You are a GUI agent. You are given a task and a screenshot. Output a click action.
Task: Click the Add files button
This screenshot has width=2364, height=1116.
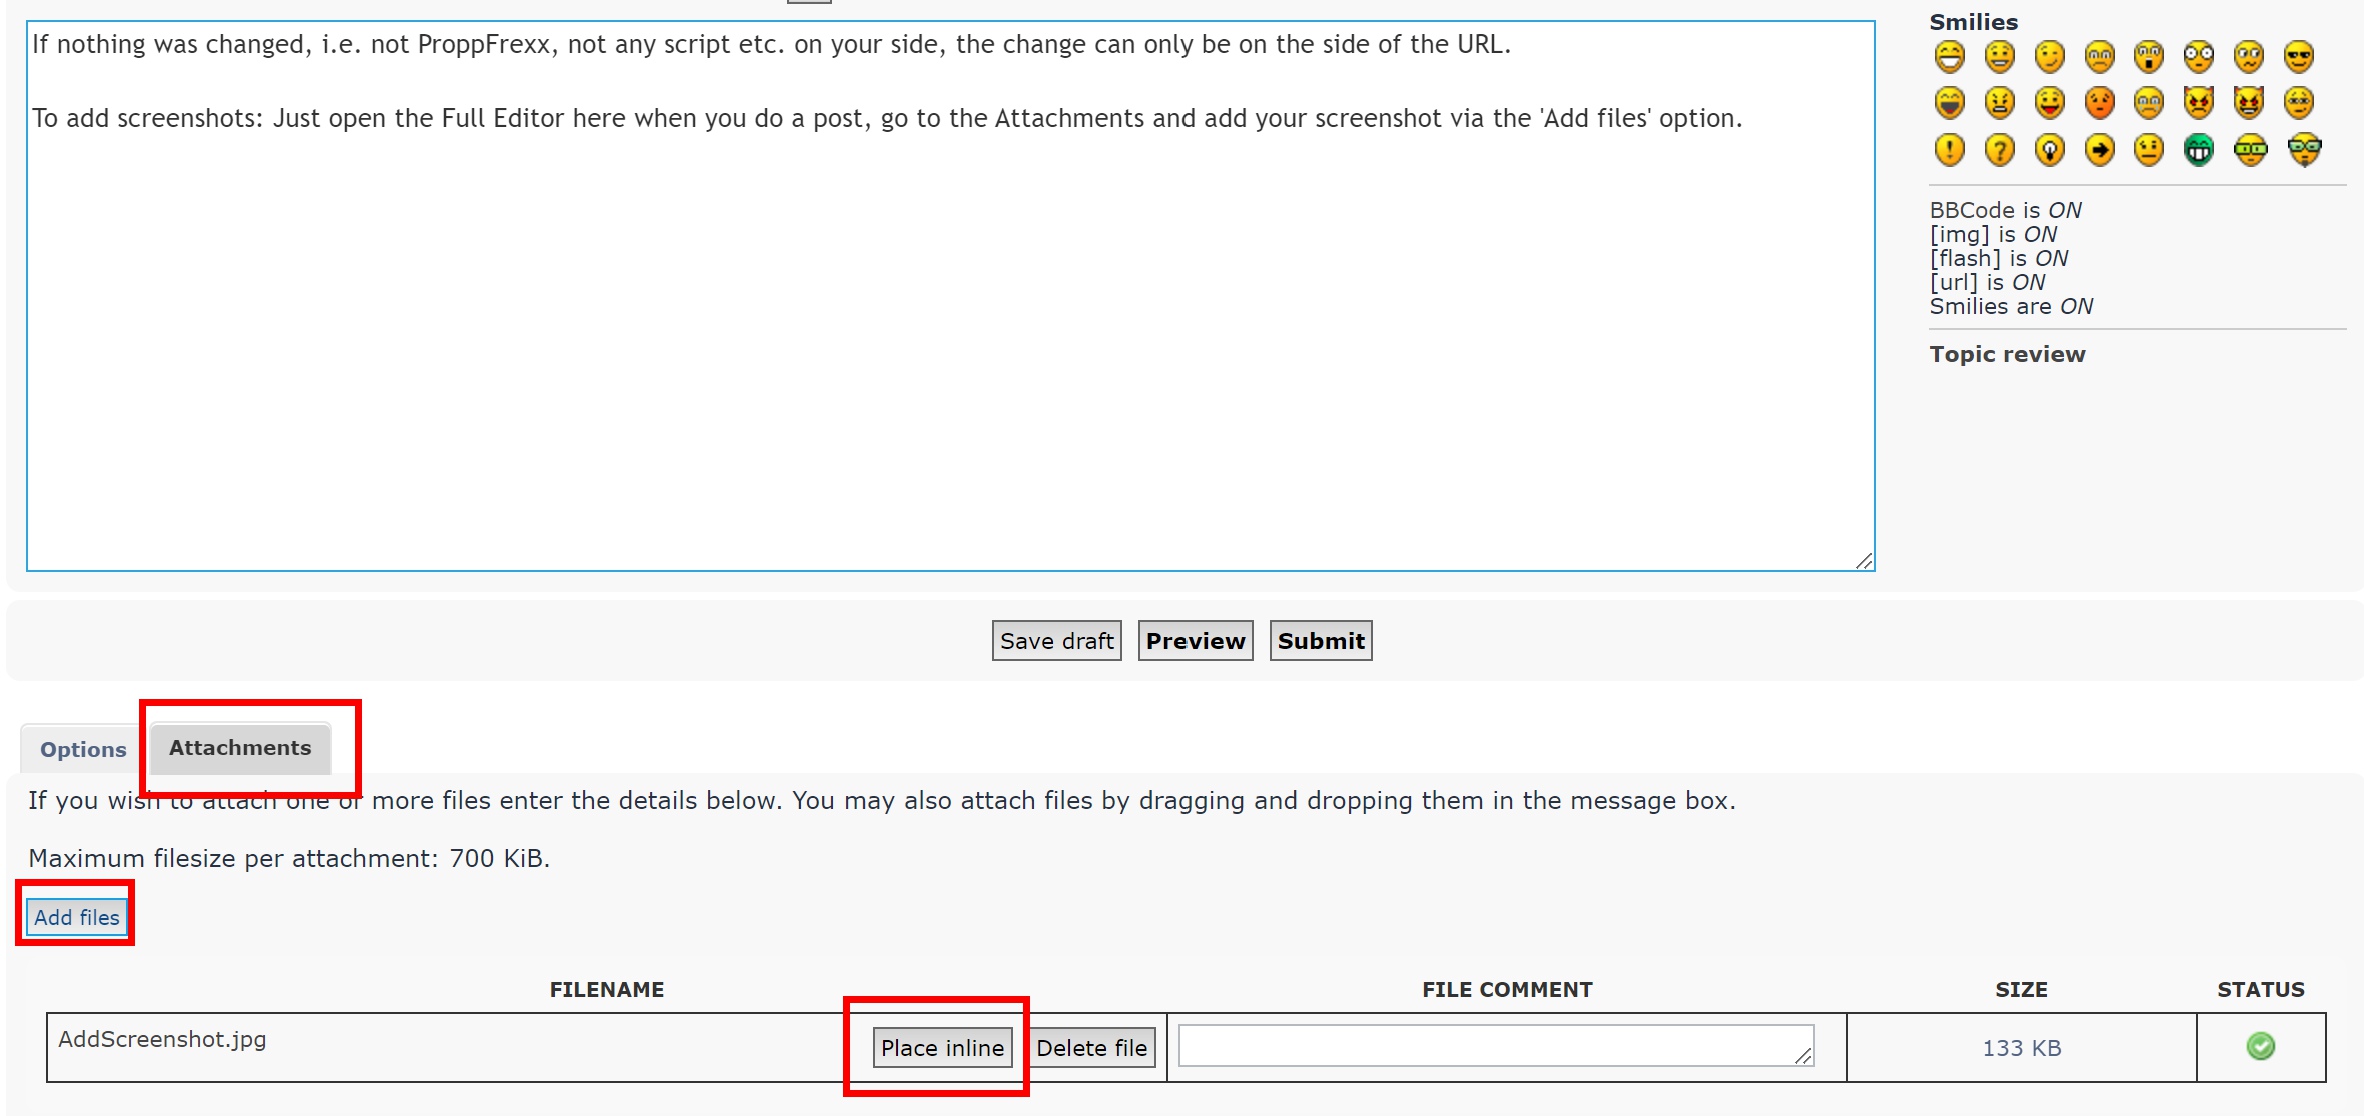pos(77,917)
